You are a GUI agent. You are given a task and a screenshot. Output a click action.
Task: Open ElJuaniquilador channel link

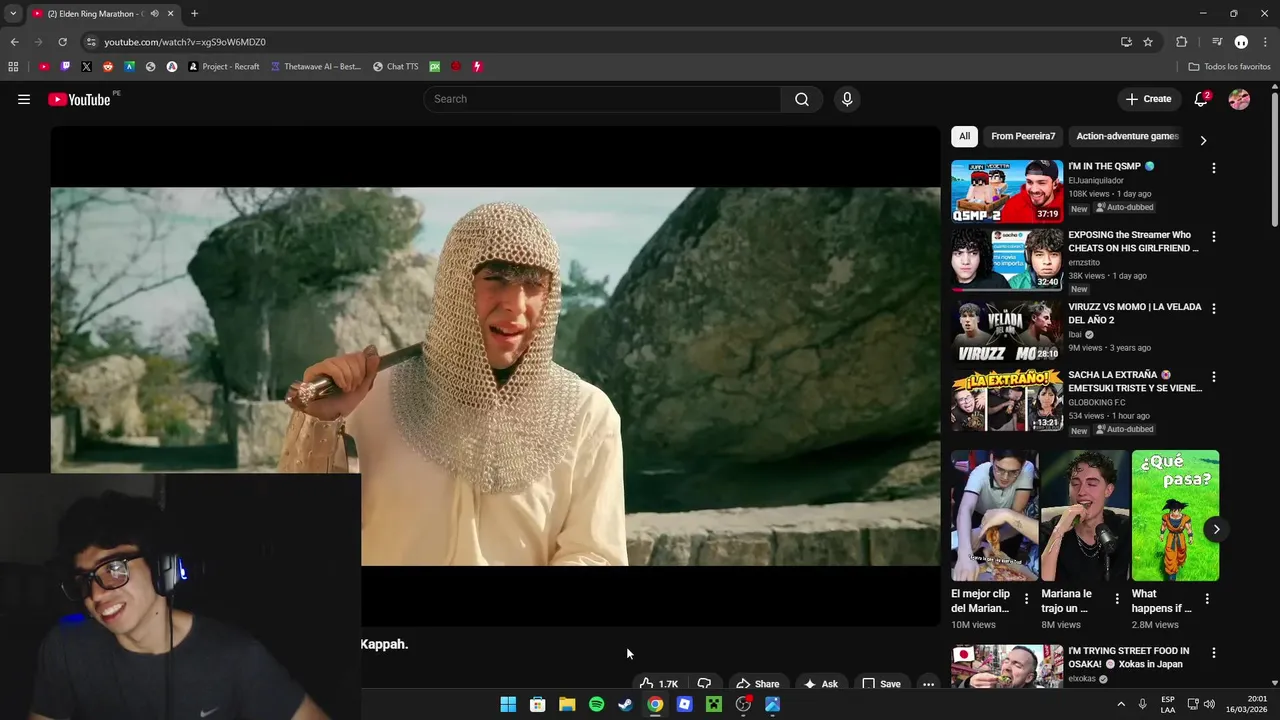point(1095,181)
